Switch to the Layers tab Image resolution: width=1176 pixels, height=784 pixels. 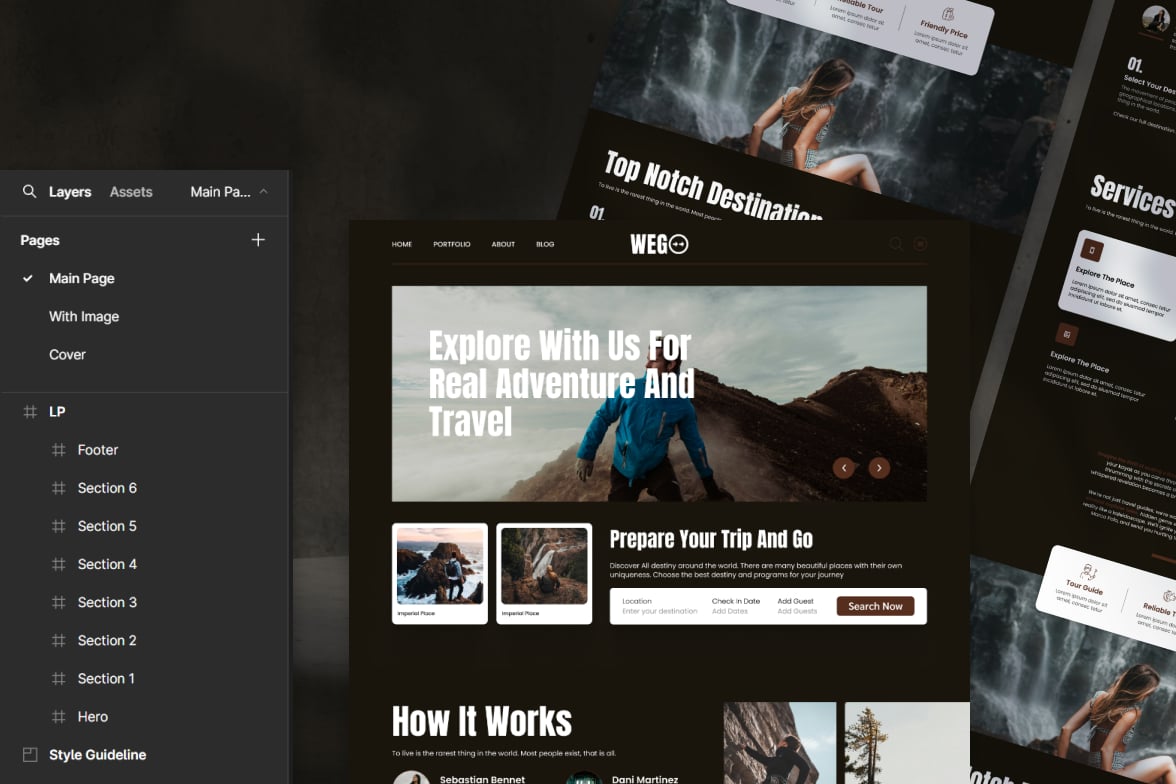70,192
